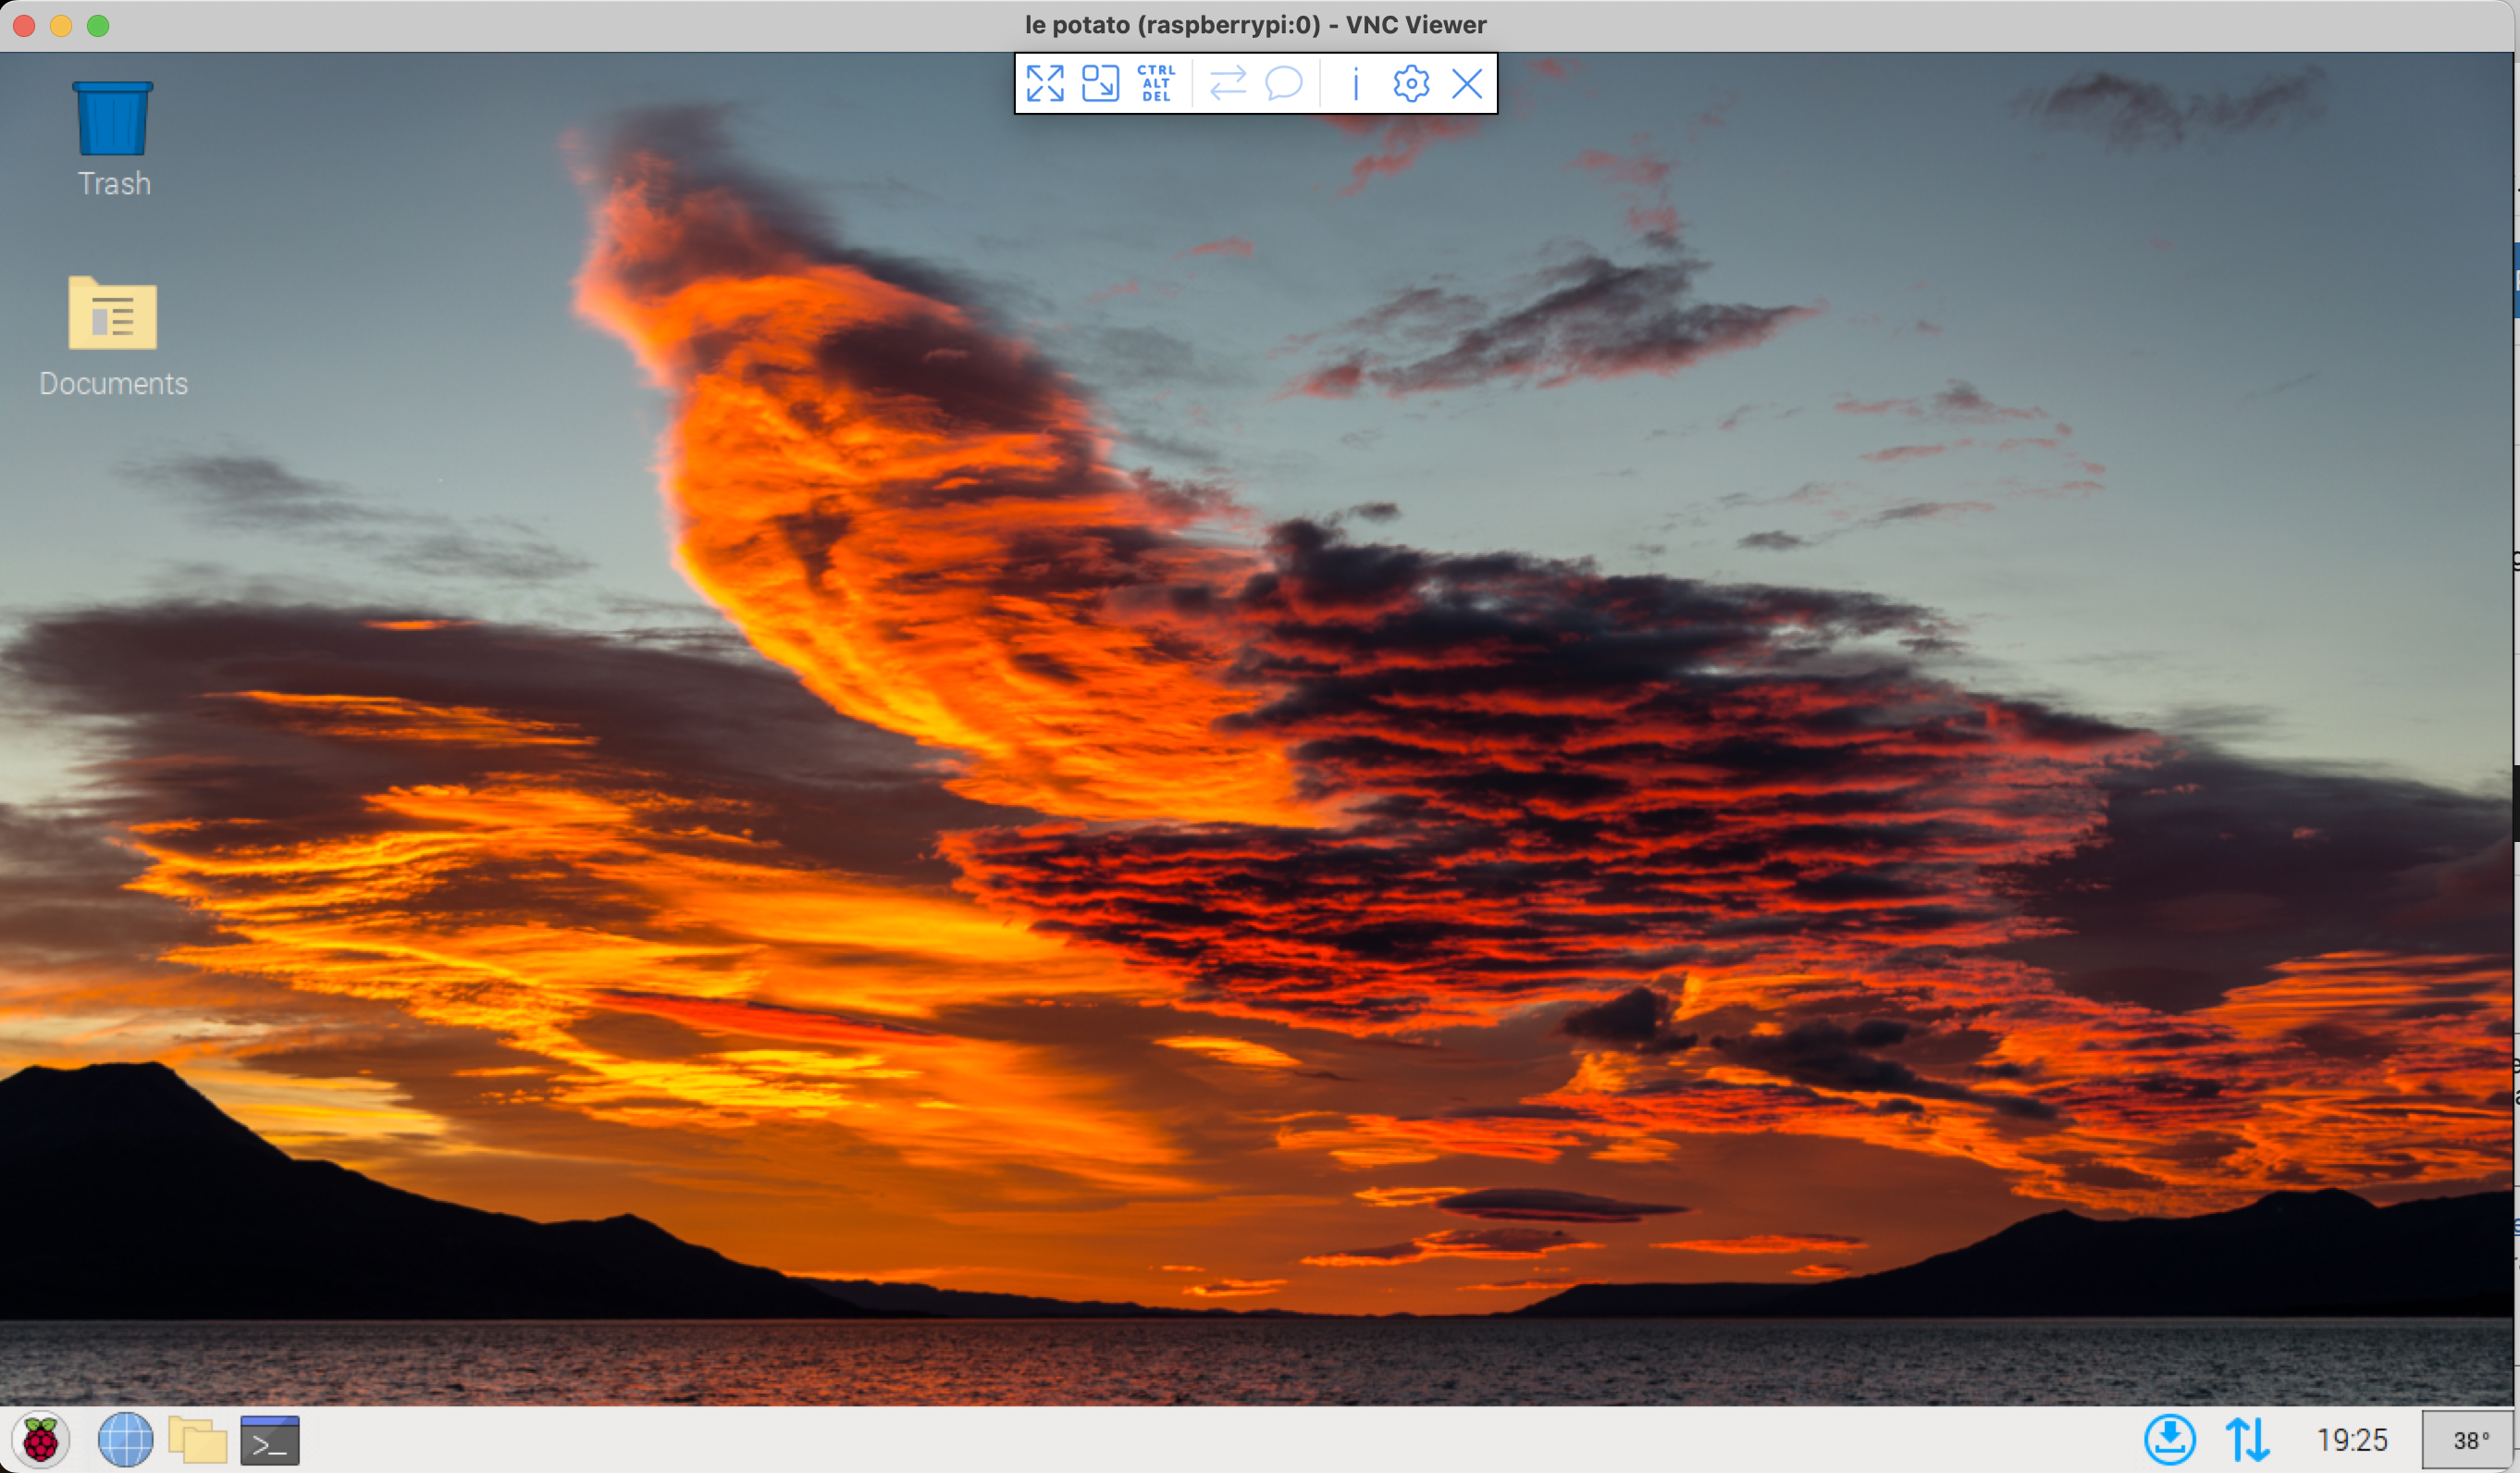Viewport: 2520px width, 1473px height.
Task: Click the network transfer icon in status bar
Action: tap(2243, 1438)
